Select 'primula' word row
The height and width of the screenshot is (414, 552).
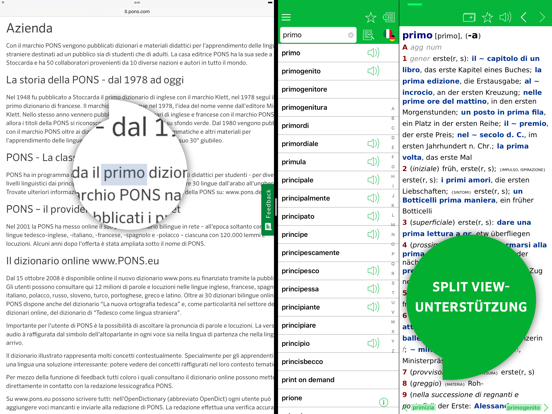tap(338, 162)
